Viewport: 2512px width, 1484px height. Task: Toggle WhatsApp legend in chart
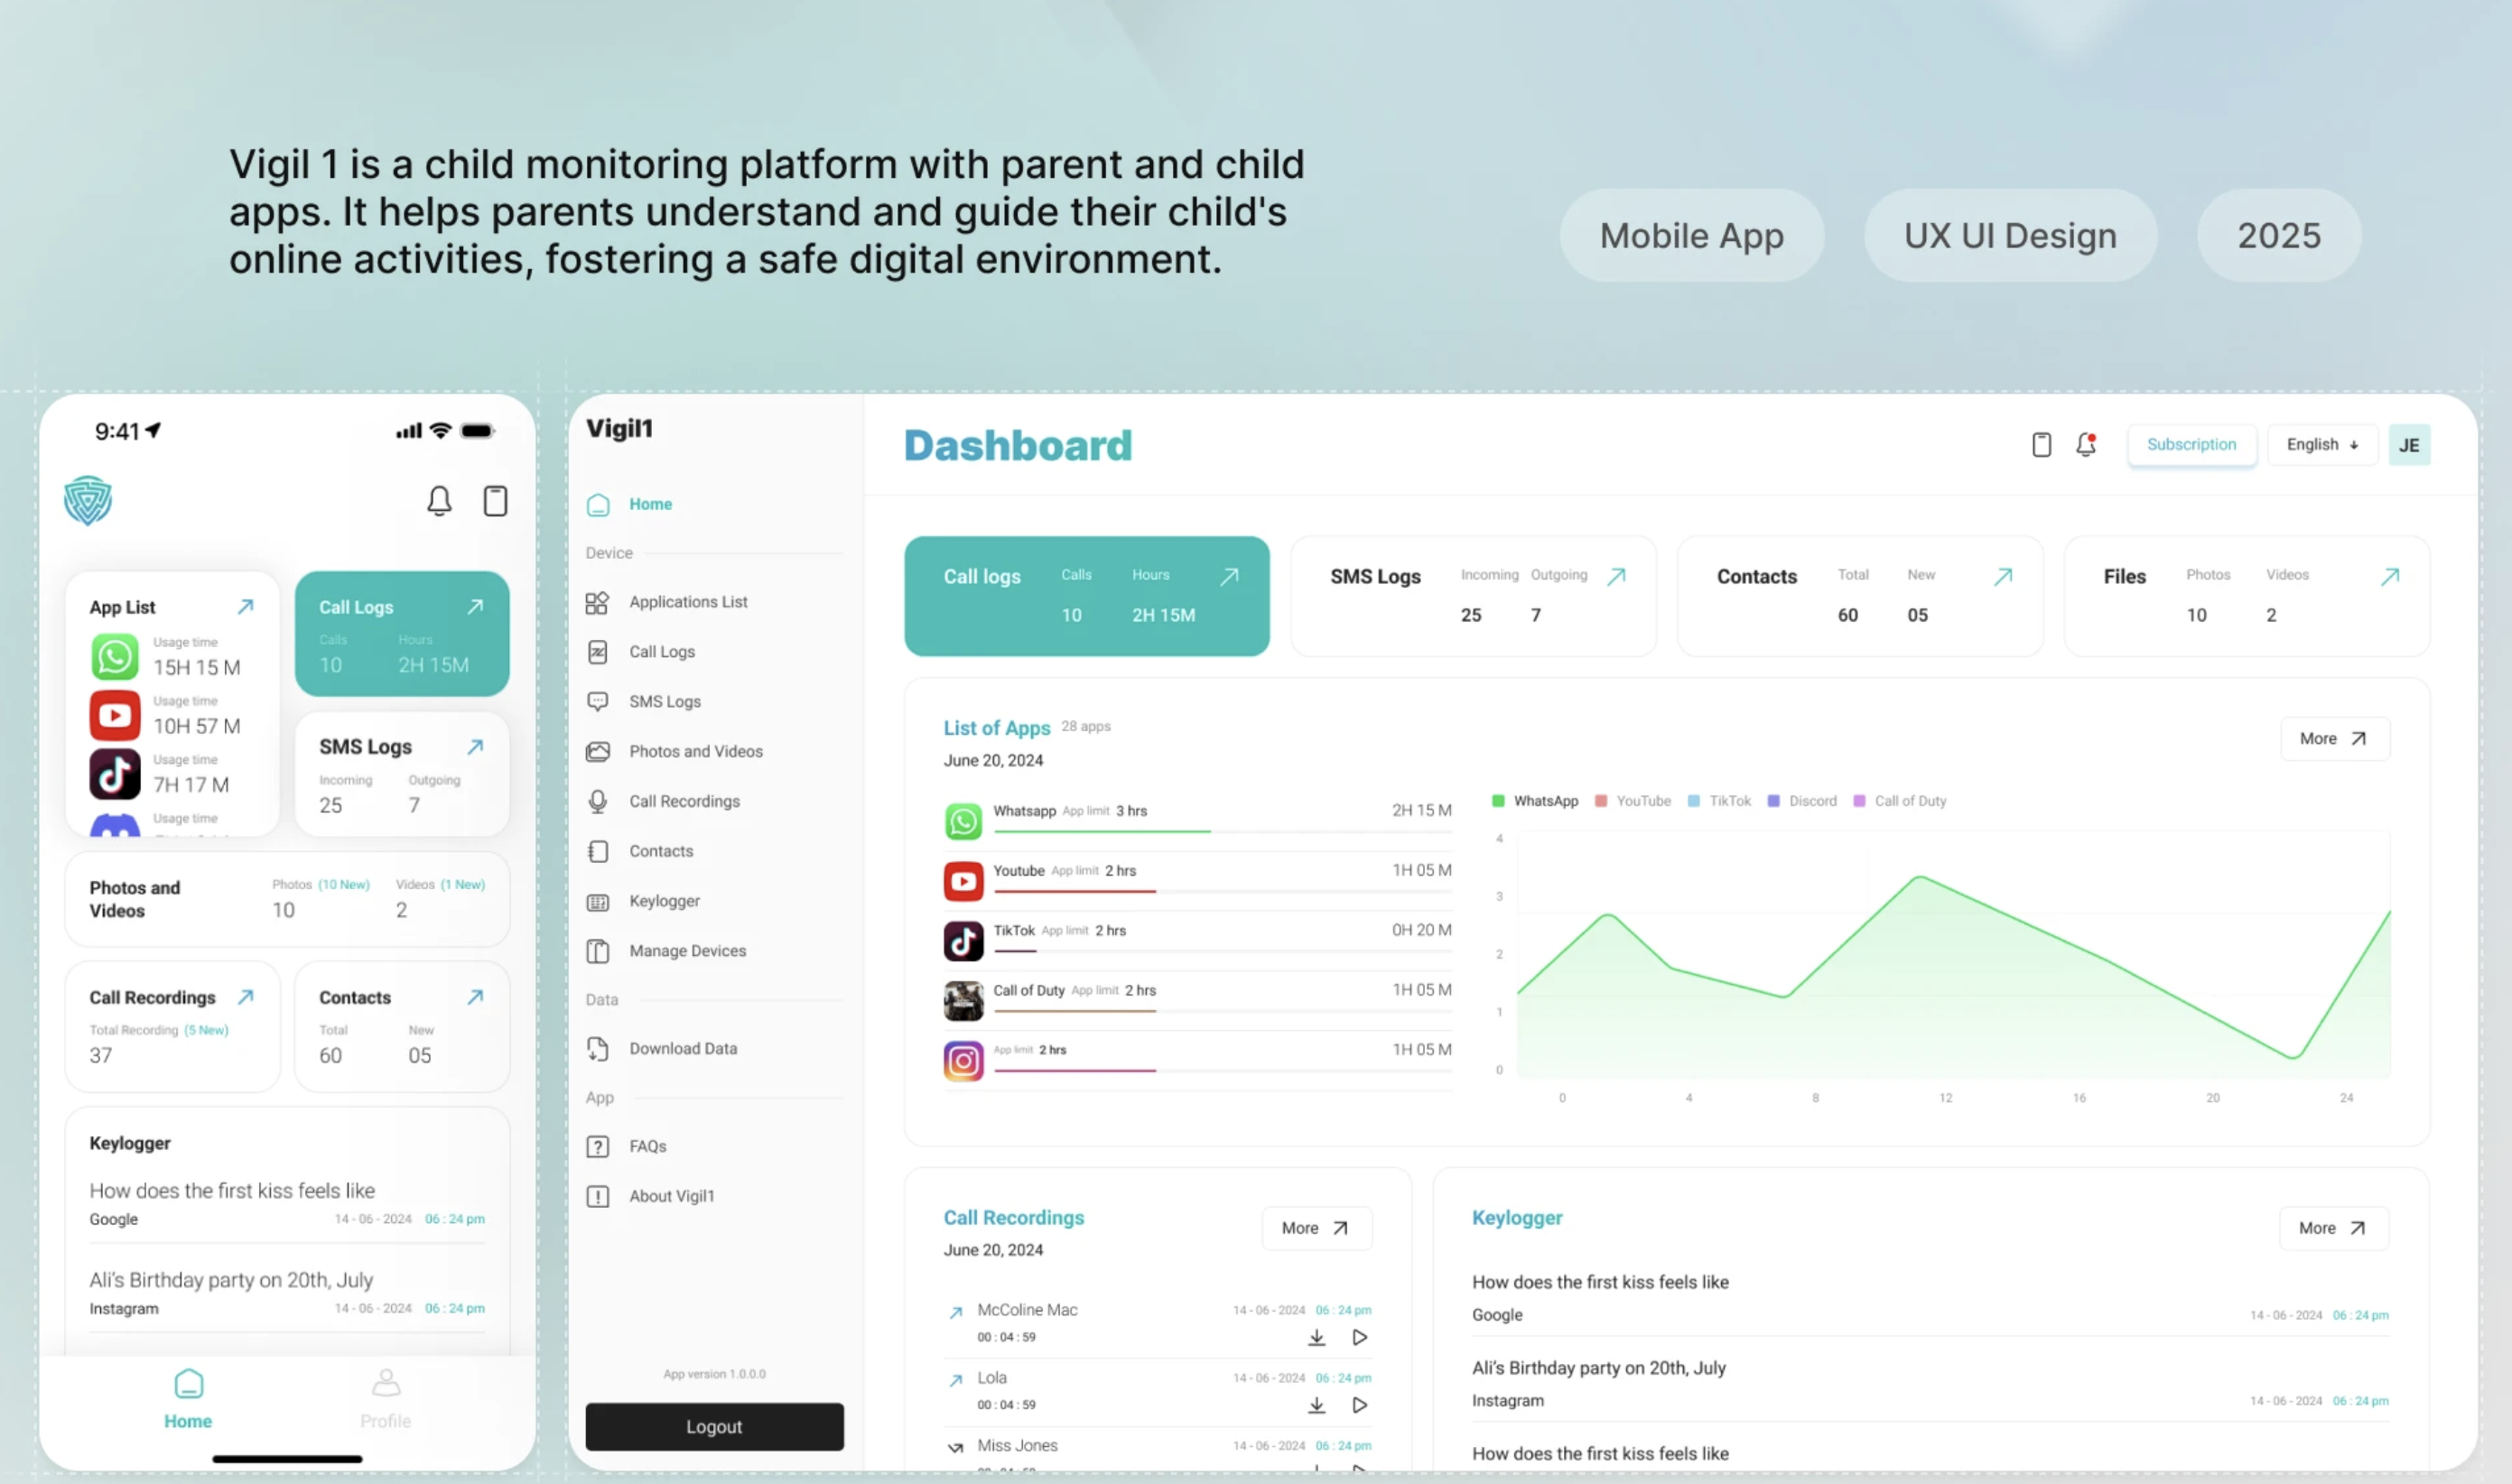[x=1534, y=801]
